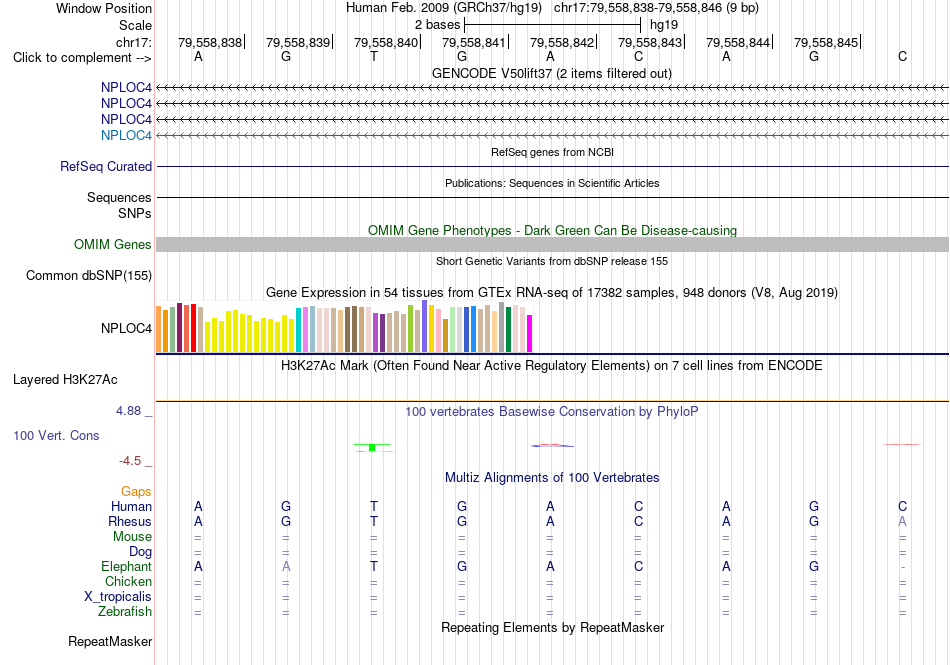Click the hg19 label next to the scale bar
This screenshot has width=950, height=665.
pyautogui.click(x=664, y=25)
